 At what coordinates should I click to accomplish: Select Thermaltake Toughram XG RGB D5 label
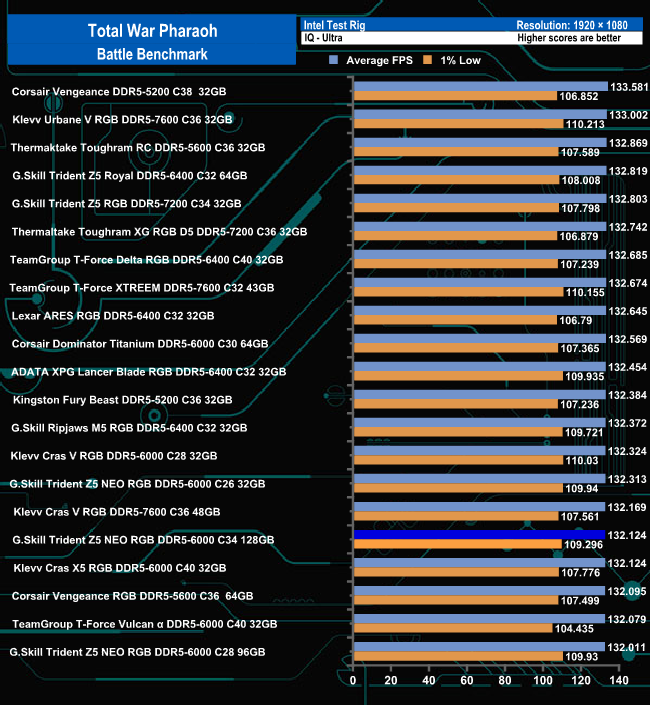[159, 232]
